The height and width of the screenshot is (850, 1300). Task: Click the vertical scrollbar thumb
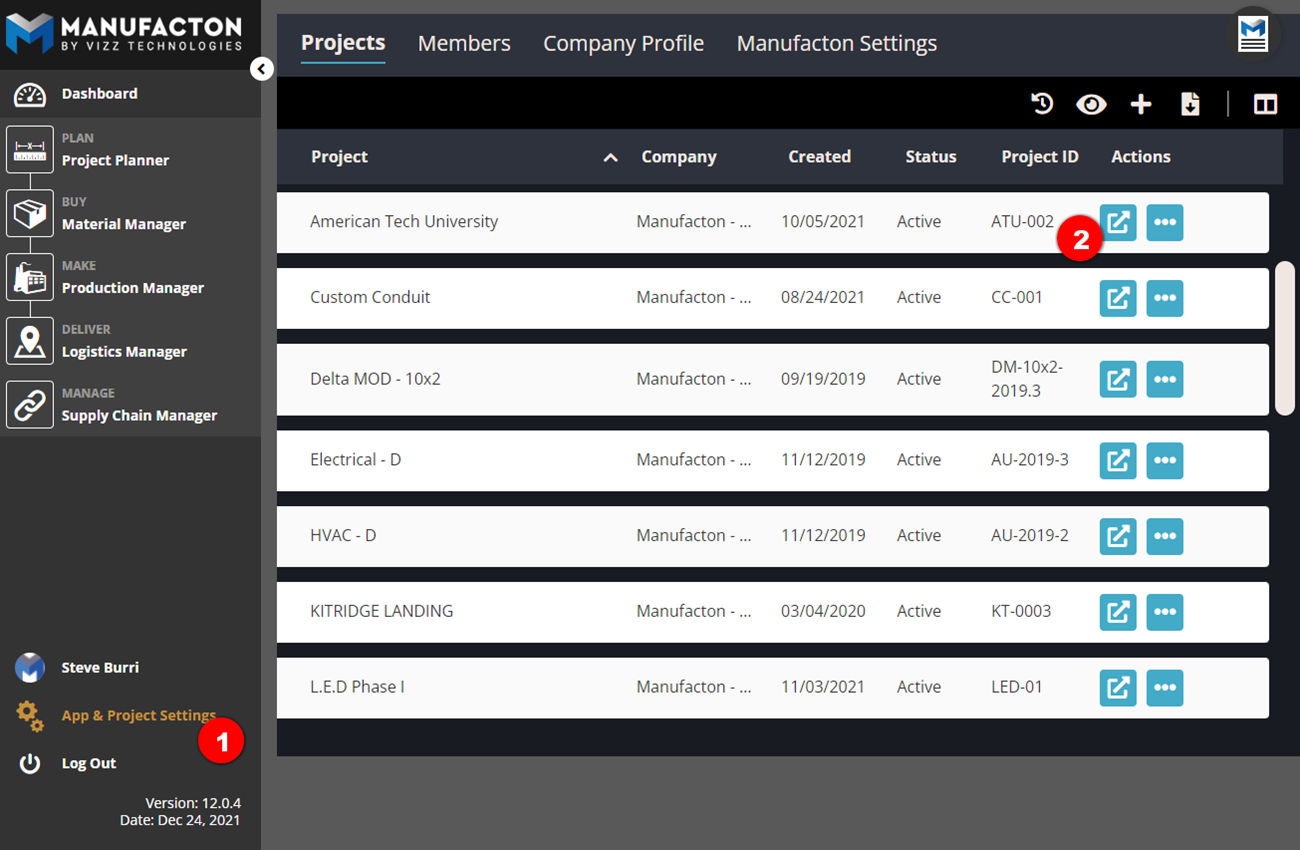click(x=1285, y=338)
